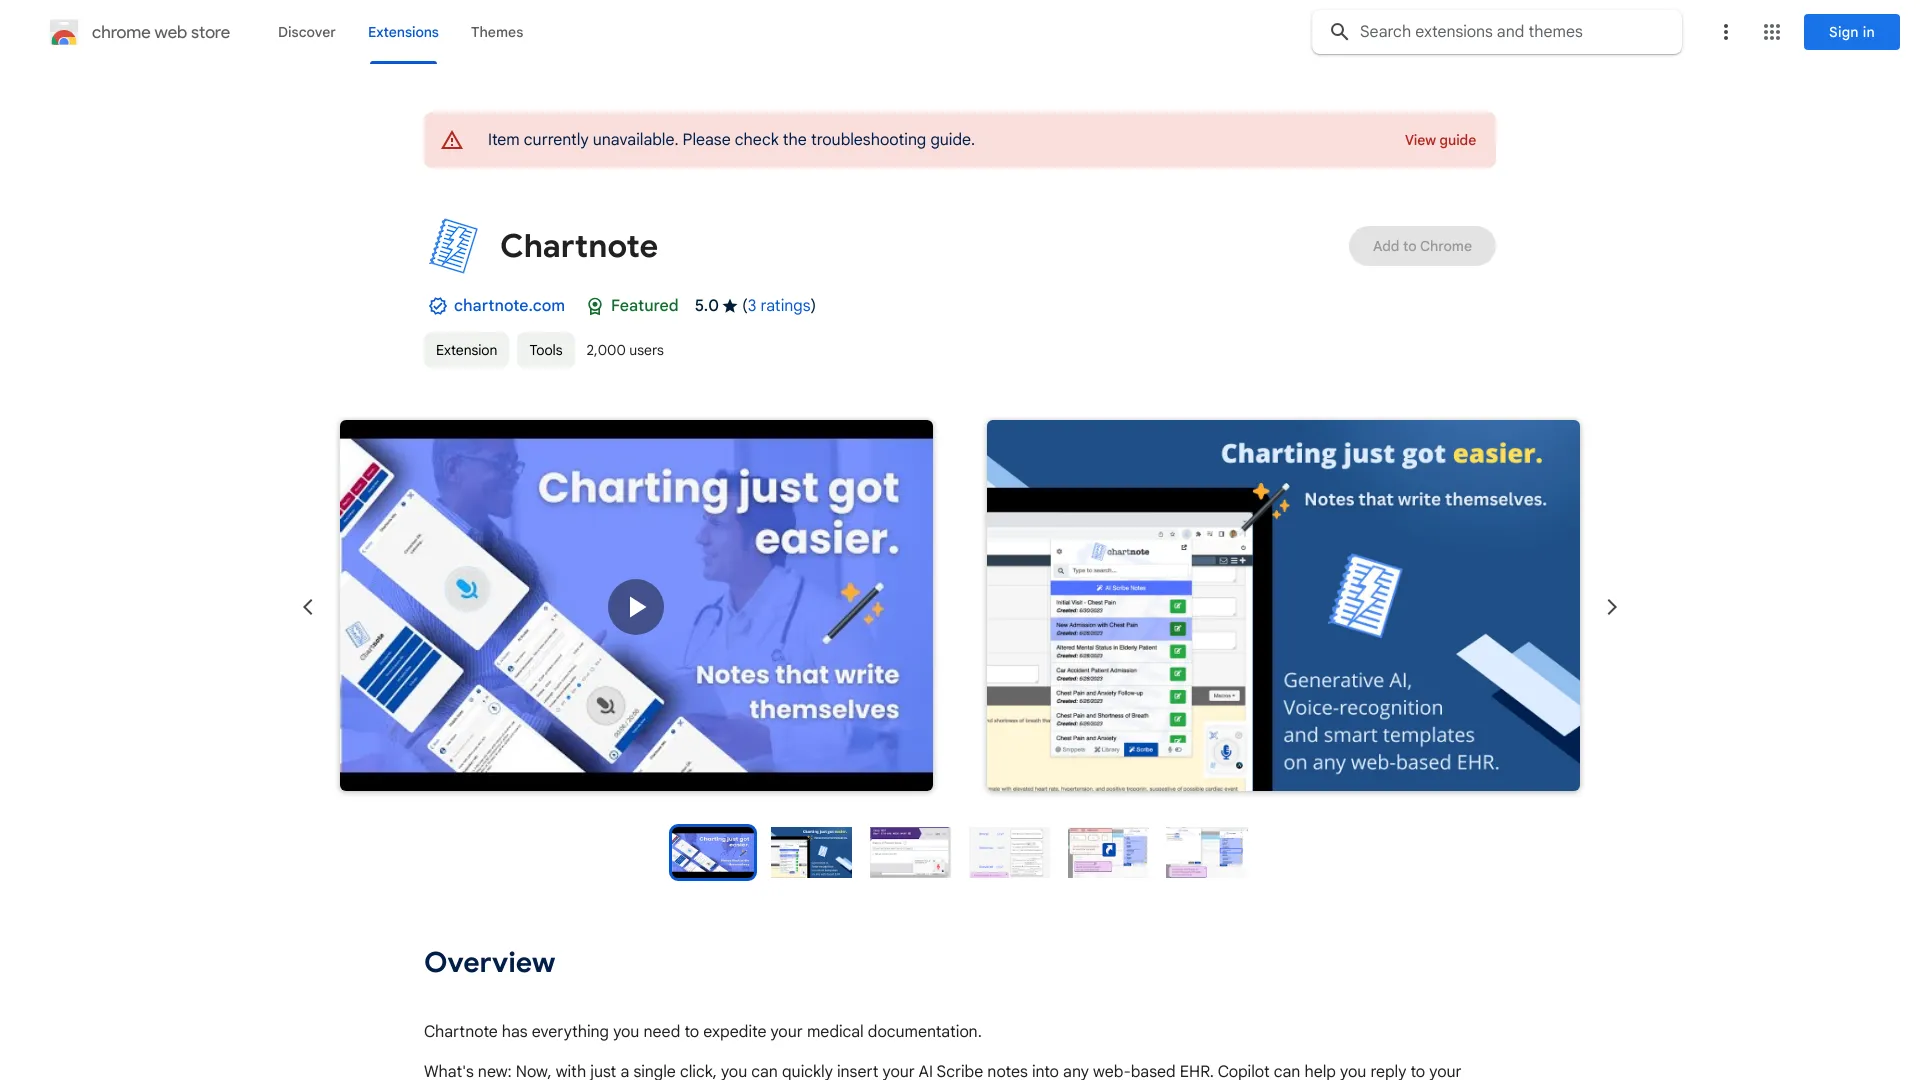The image size is (1920, 1080).
Task: Click the Featured badge icon
Action: click(593, 306)
